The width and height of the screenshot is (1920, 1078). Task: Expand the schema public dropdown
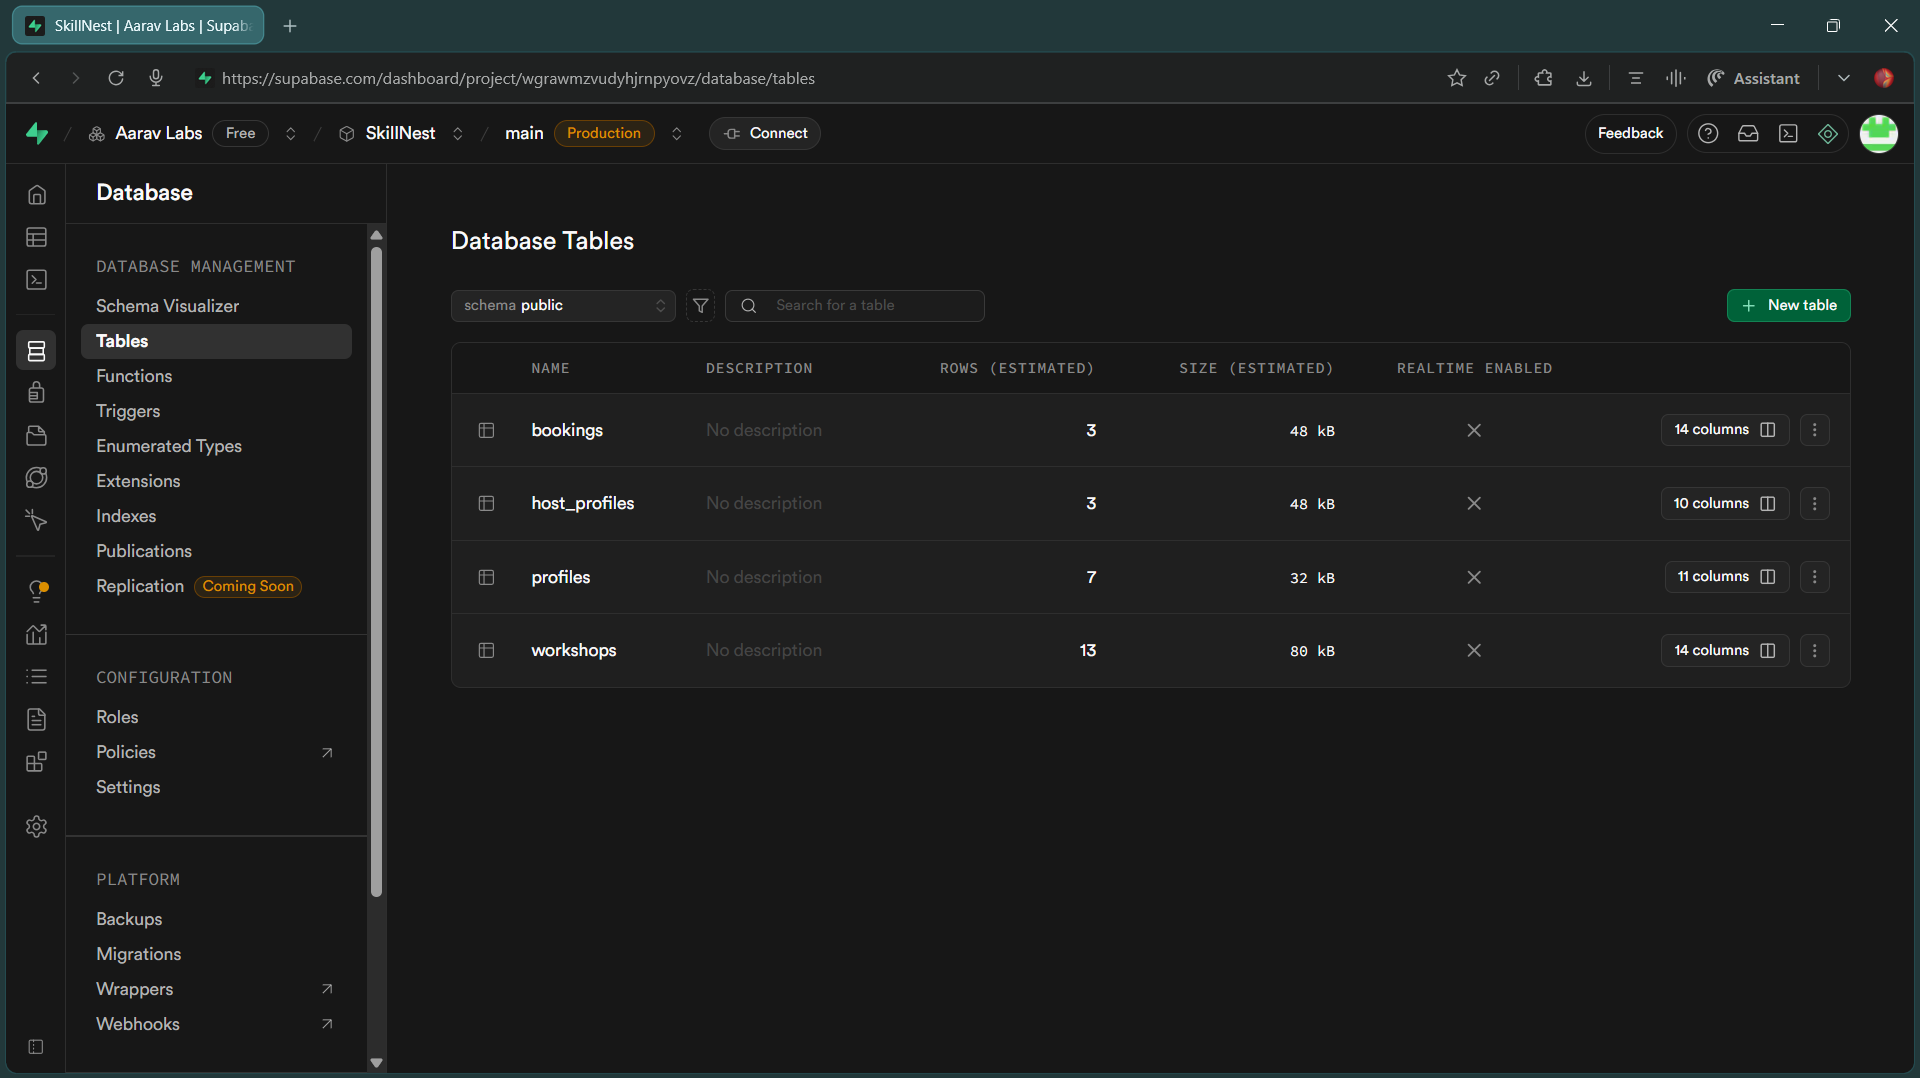563,306
